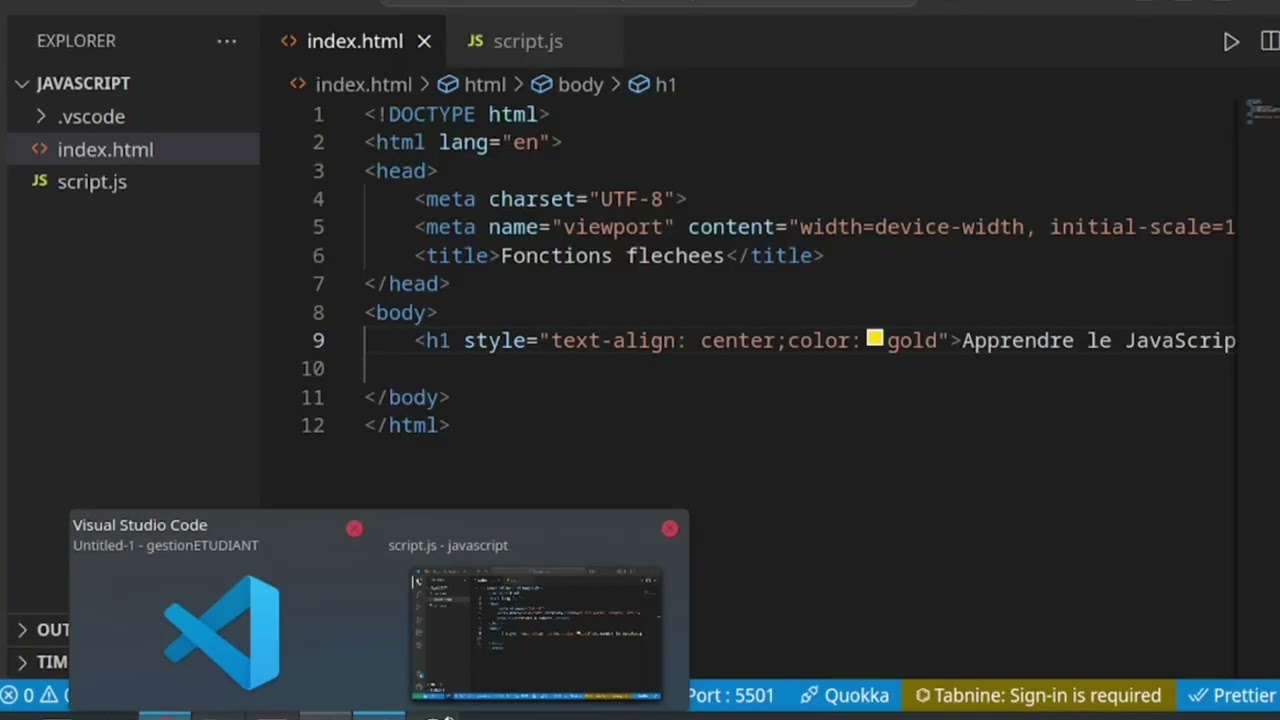Screen dimensions: 1280x720
Task: Open index.html in the Explorer tree
Action: (105, 149)
